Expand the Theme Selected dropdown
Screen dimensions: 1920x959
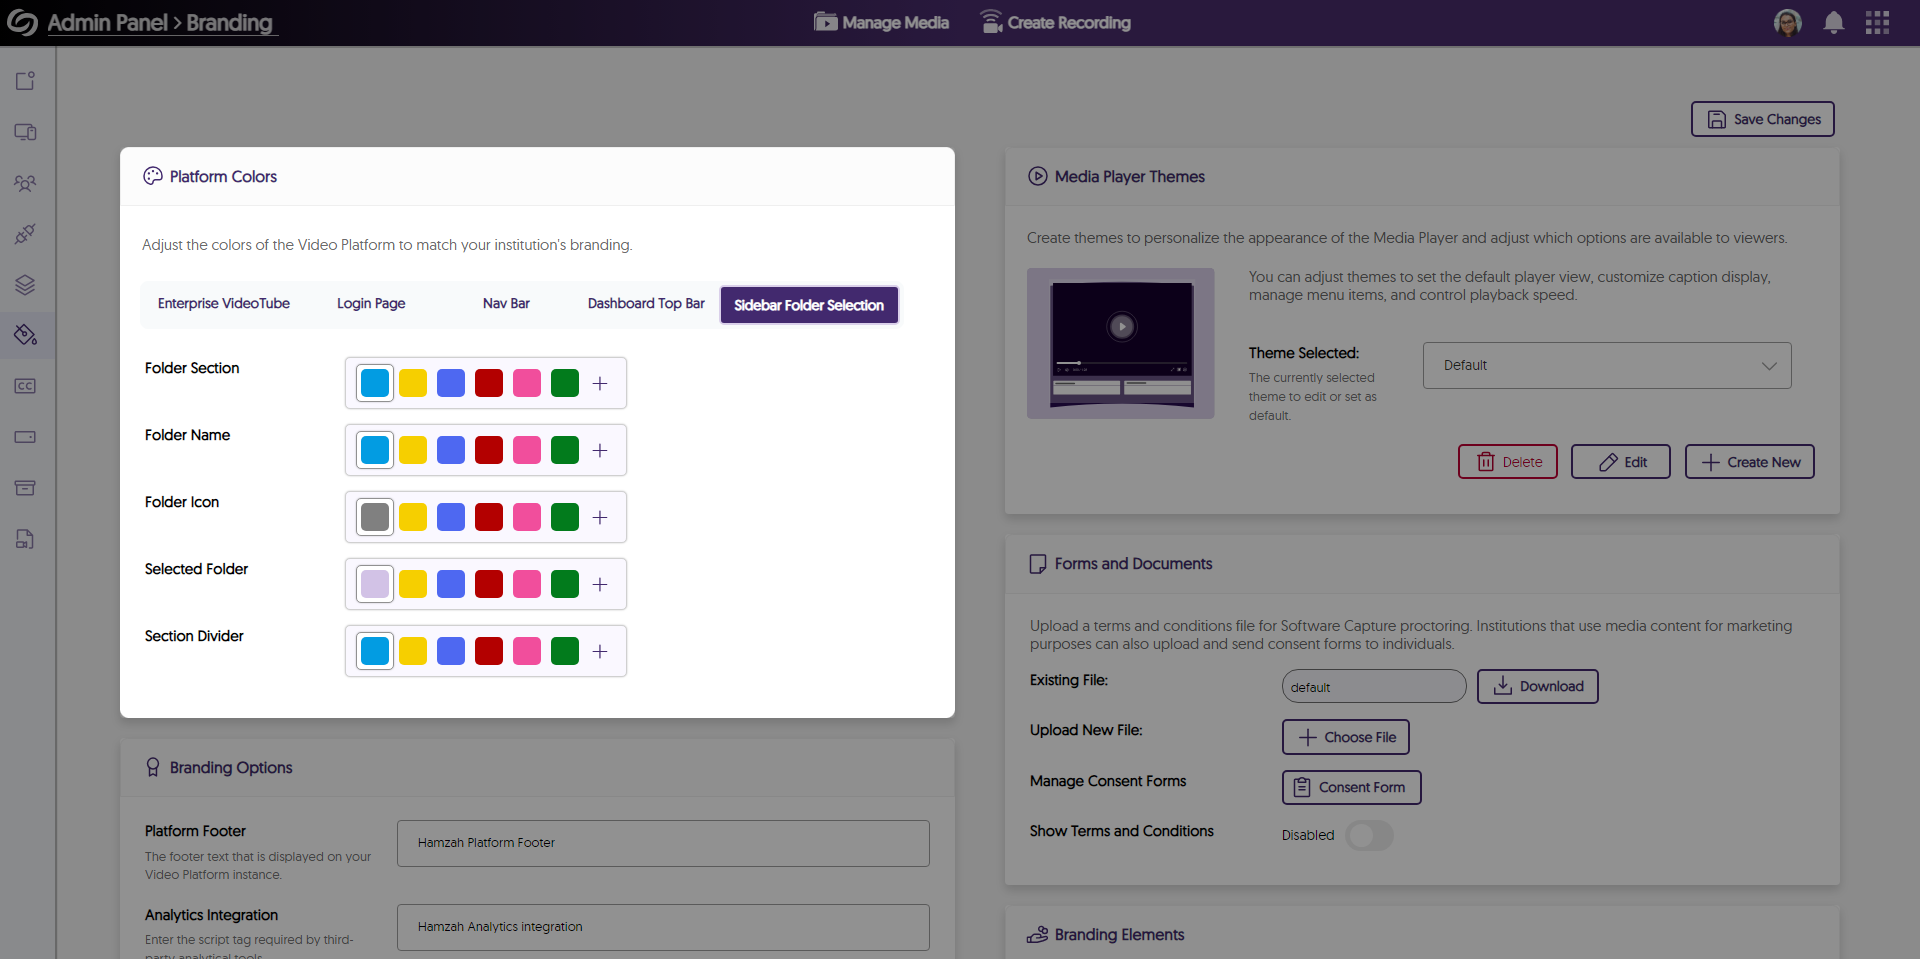click(x=1606, y=365)
